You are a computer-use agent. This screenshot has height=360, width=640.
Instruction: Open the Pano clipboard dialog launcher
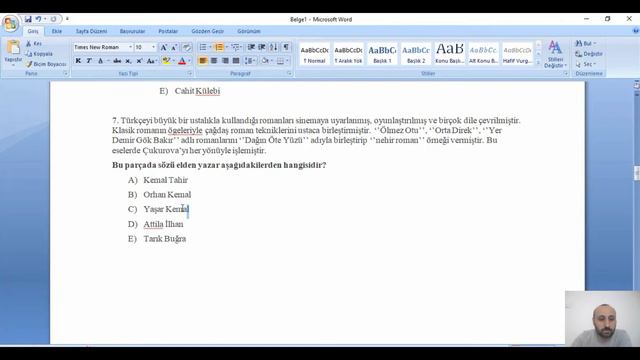click(66, 73)
